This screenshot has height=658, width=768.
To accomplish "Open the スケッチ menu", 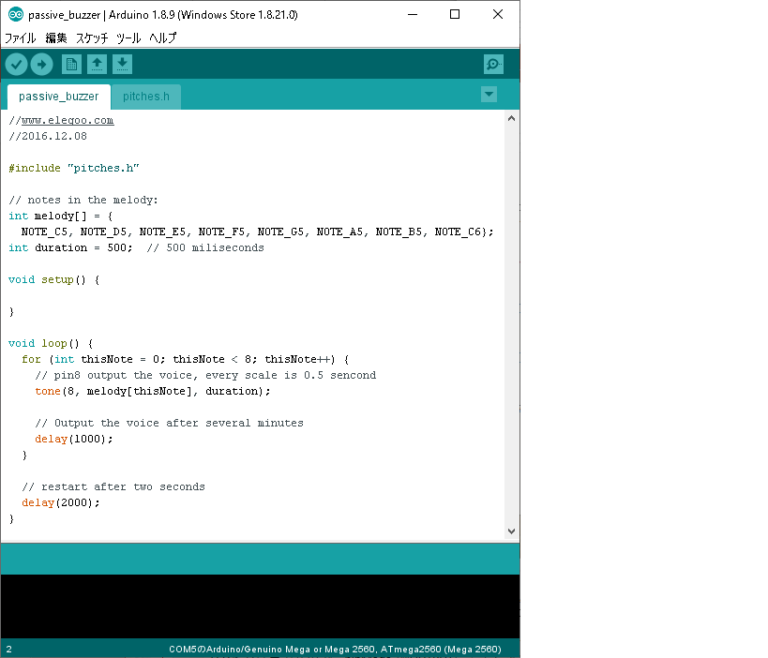I will (92, 38).
